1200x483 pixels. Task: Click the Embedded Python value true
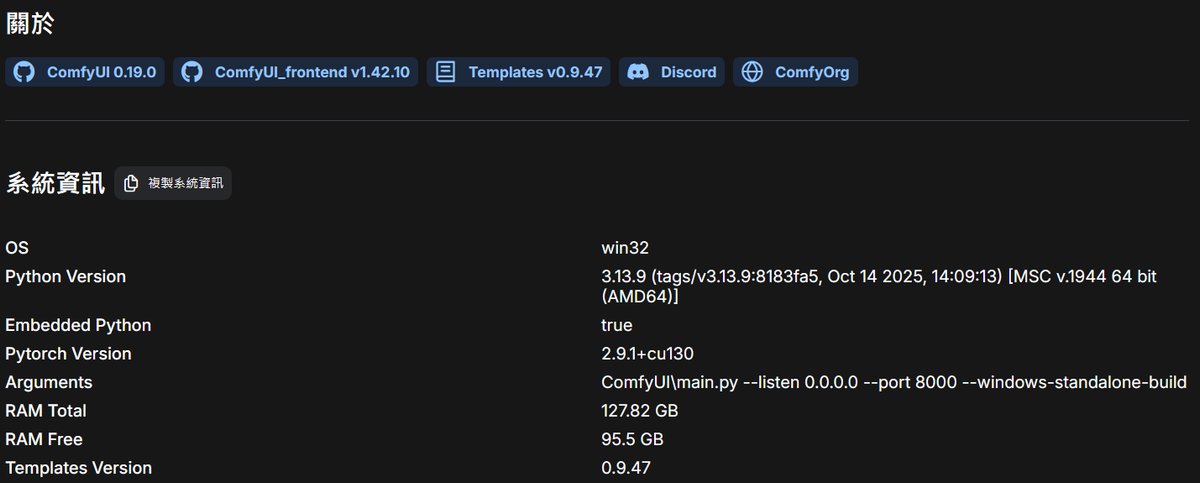click(x=616, y=326)
